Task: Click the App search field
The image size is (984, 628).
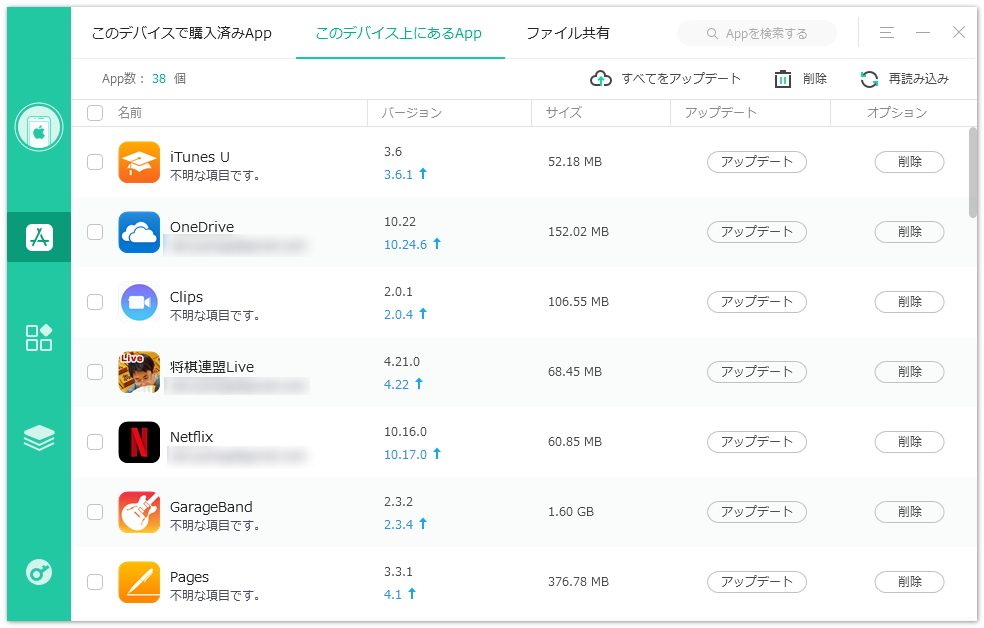Action: tap(757, 32)
